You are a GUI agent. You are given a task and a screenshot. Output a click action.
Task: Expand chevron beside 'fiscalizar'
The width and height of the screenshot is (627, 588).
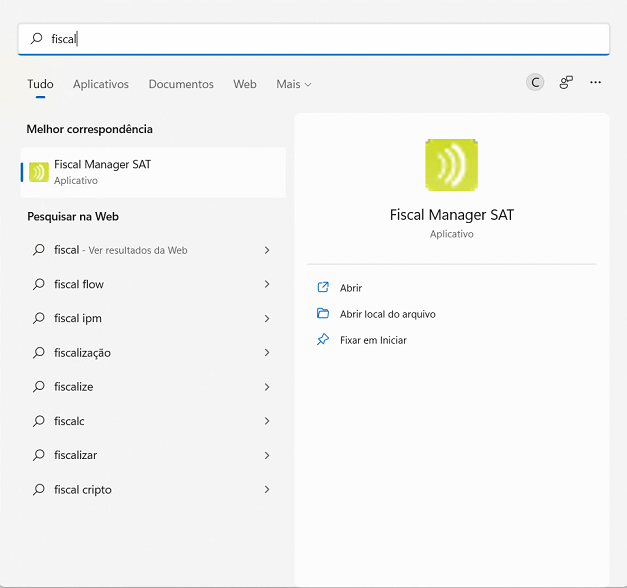tap(267, 455)
